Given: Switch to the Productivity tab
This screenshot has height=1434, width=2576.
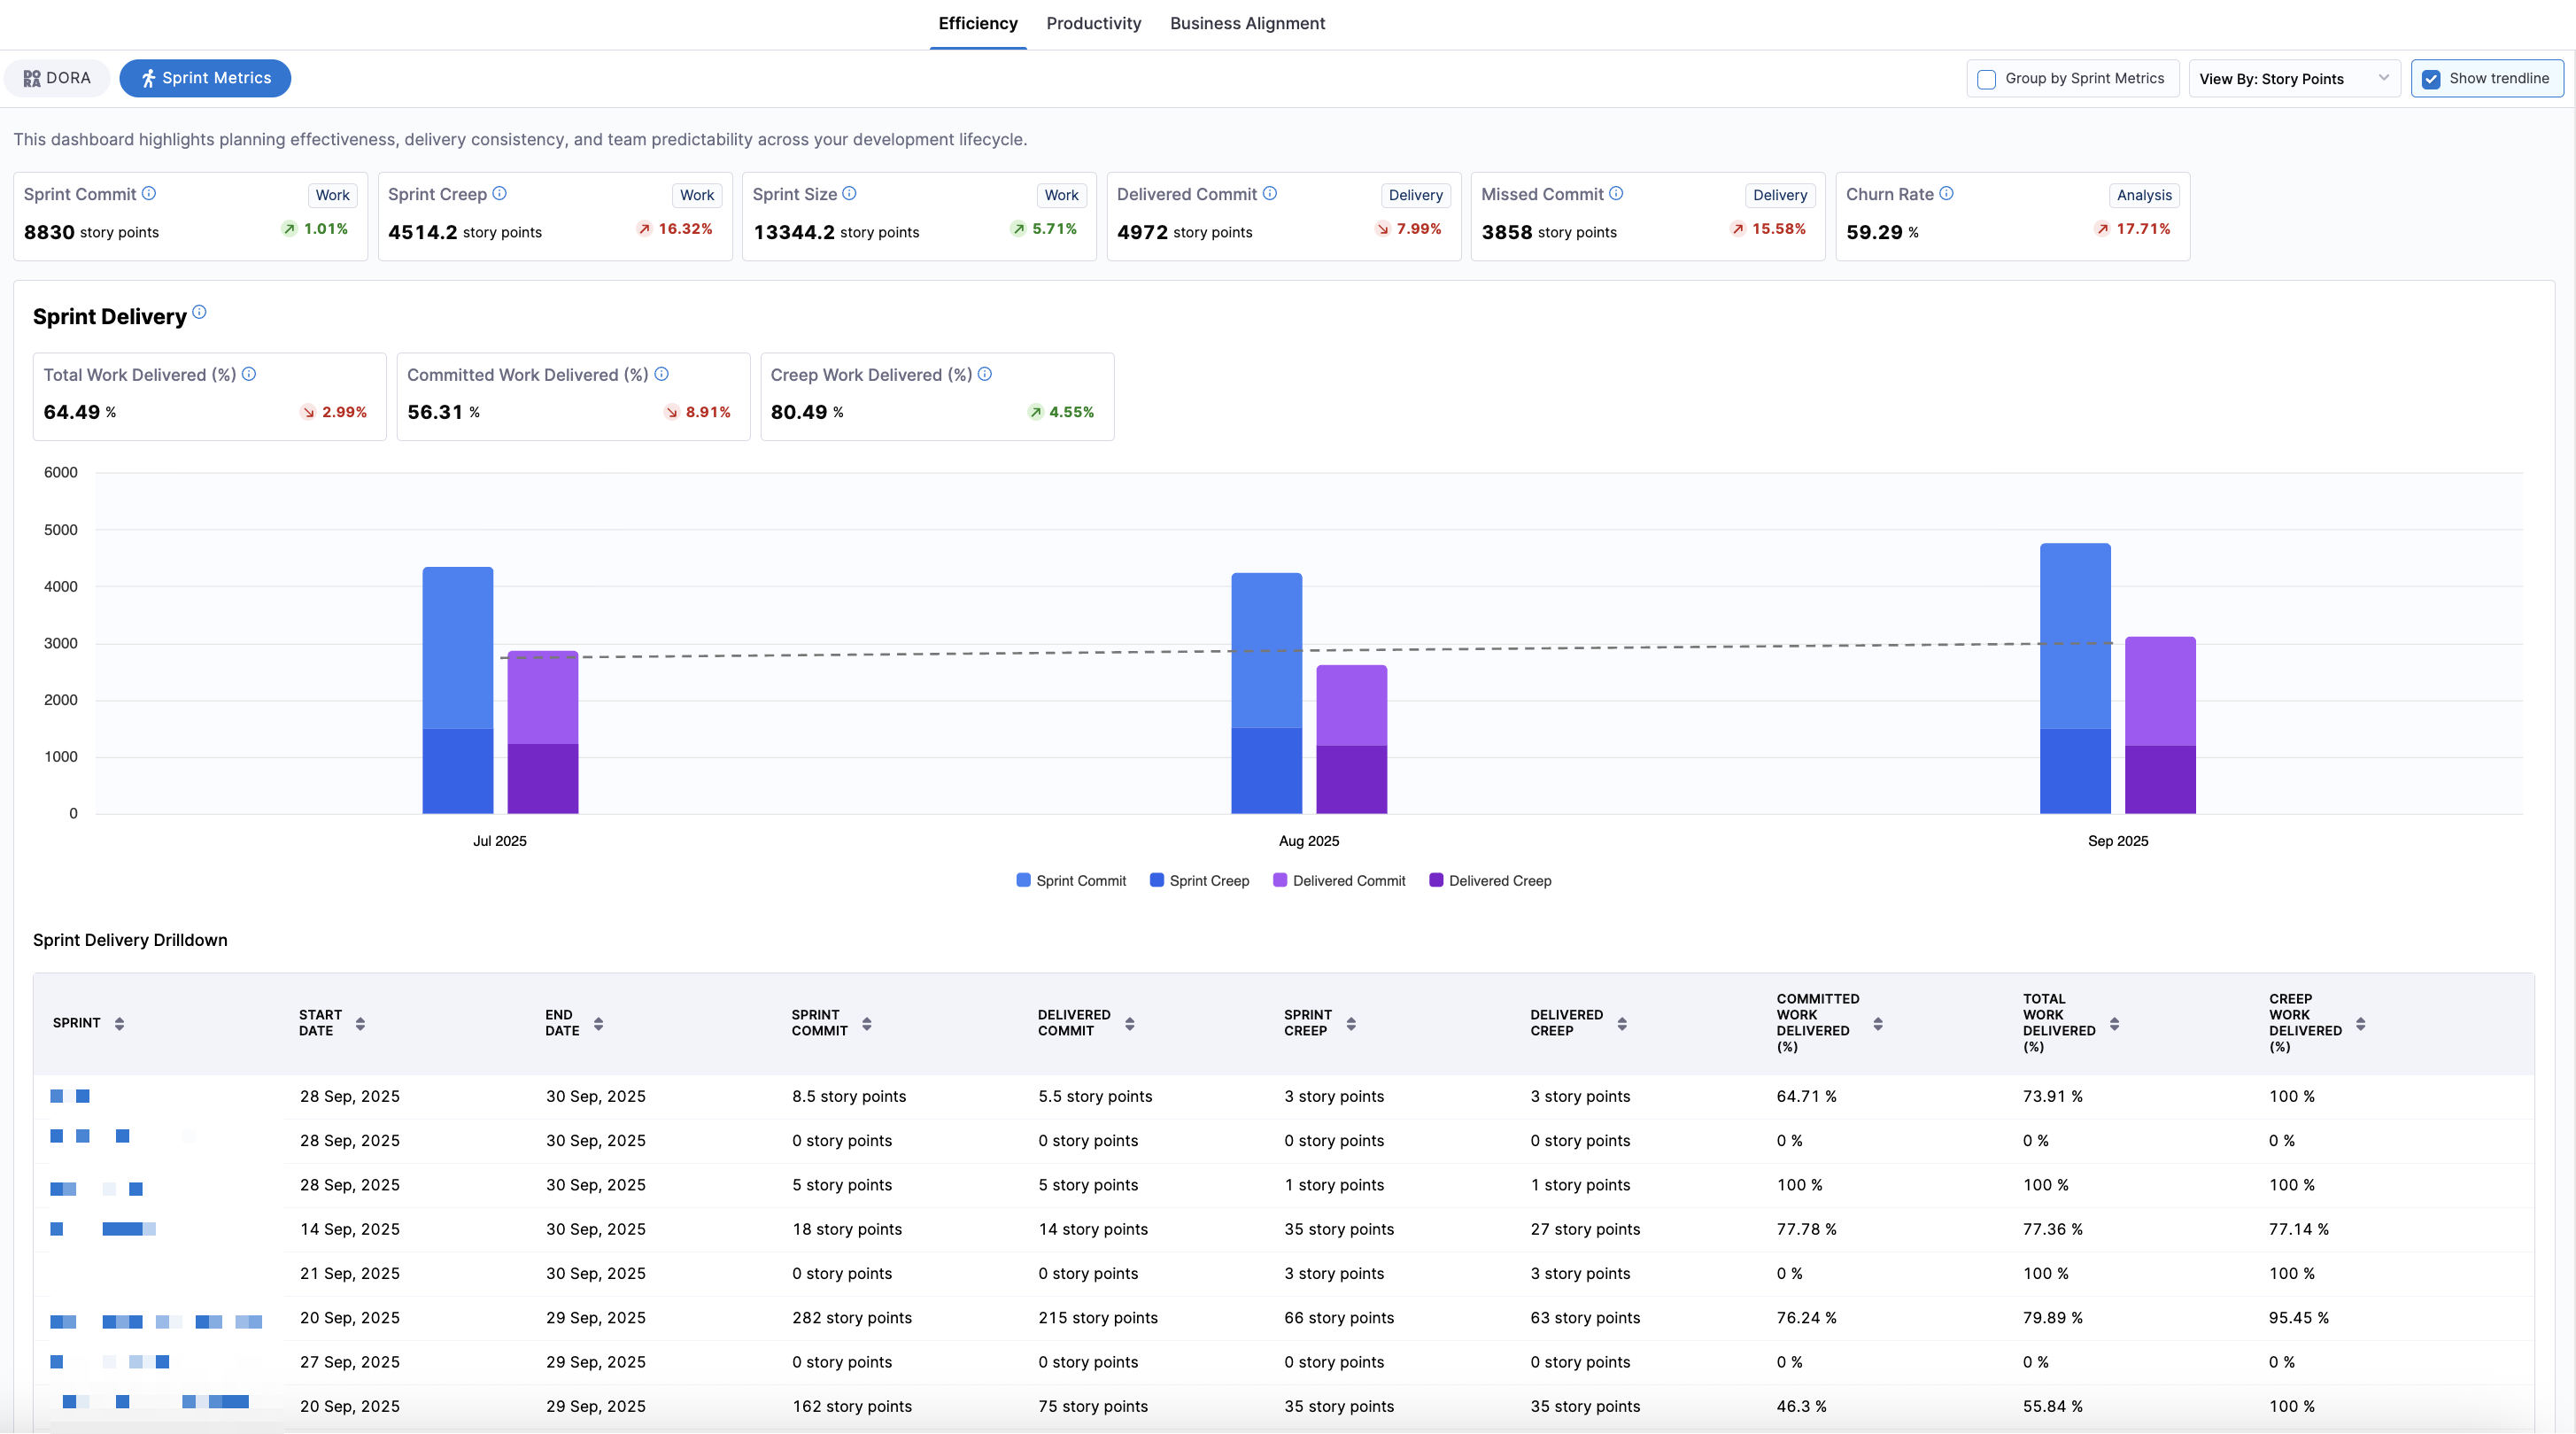Looking at the screenshot, I should point(1093,23).
